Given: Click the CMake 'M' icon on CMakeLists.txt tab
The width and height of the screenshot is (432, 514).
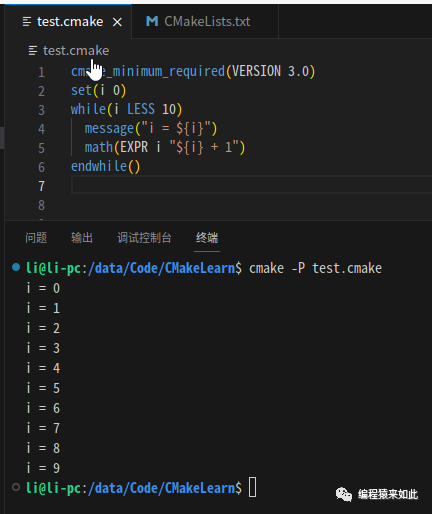Looking at the screenshot, I should (152, 22).
